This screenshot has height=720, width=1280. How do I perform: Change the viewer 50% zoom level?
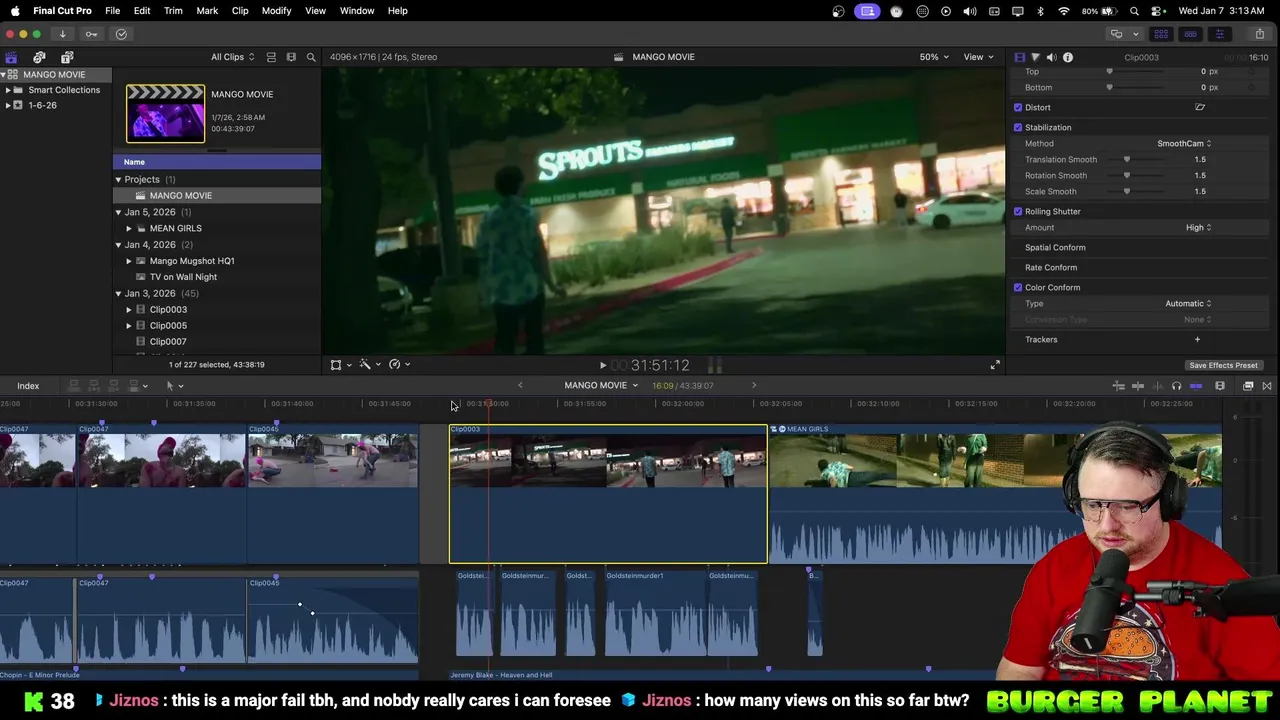(933, 57)
